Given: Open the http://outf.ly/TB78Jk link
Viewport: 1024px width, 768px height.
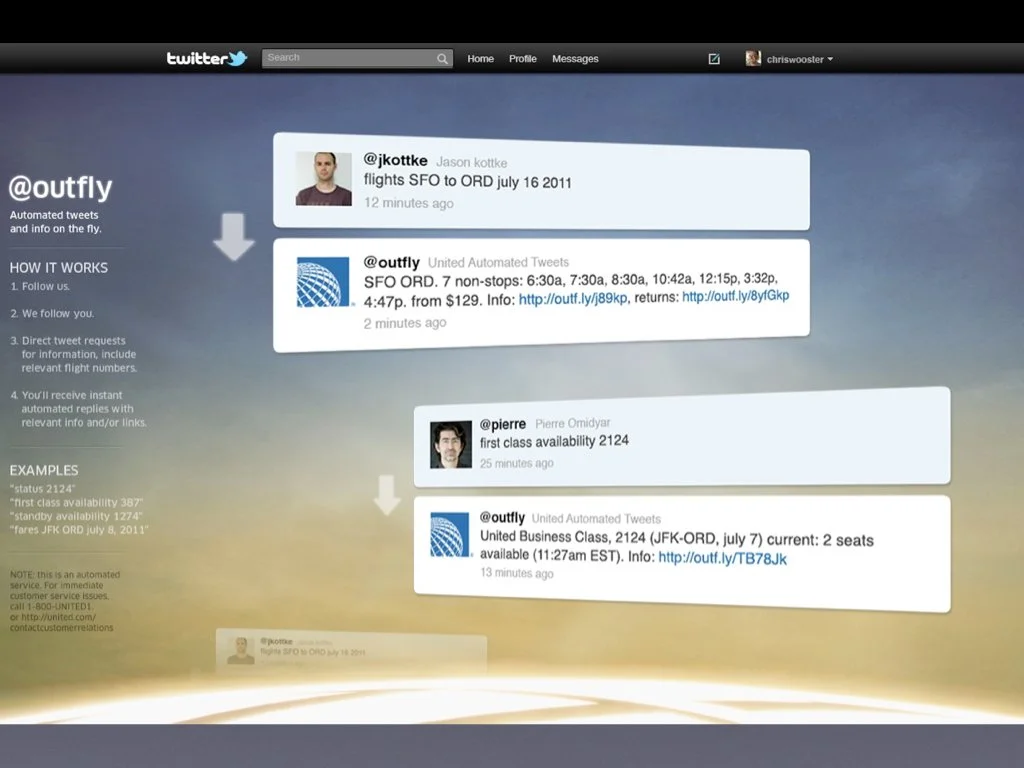Looking at the screenshot, I should [722, 558].
